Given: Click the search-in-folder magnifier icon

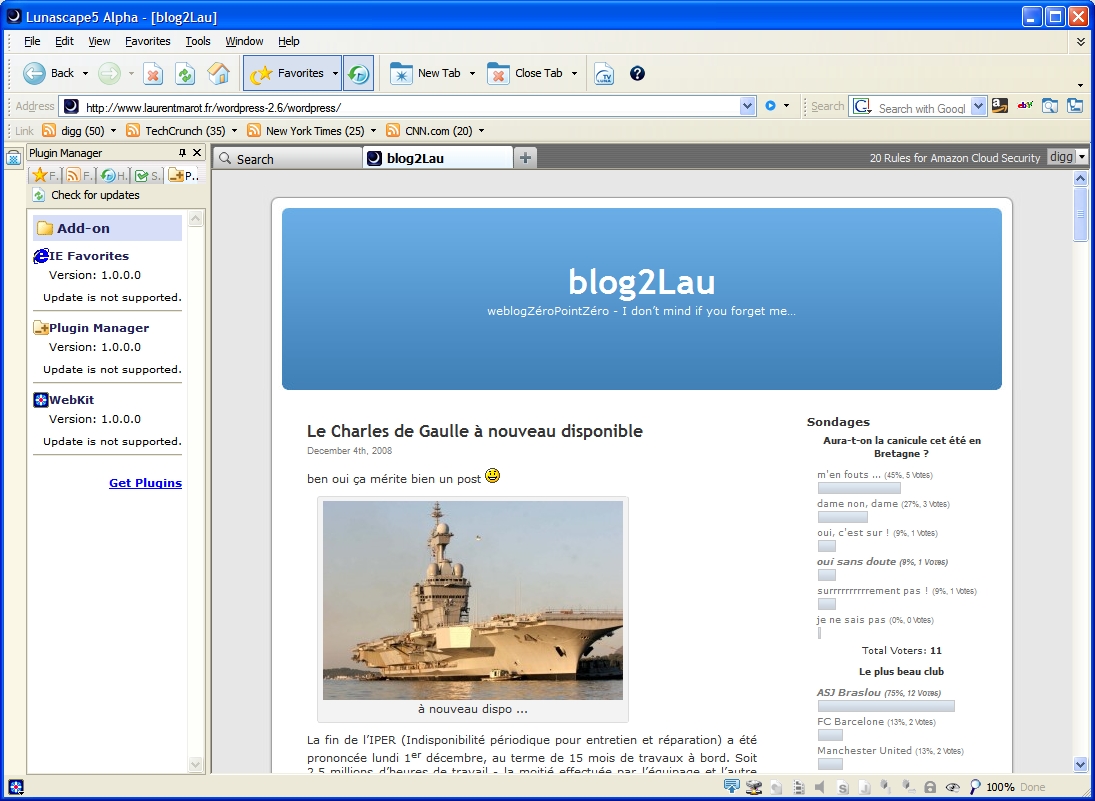Looking at the screenshot, I should tap(1050, 106).
